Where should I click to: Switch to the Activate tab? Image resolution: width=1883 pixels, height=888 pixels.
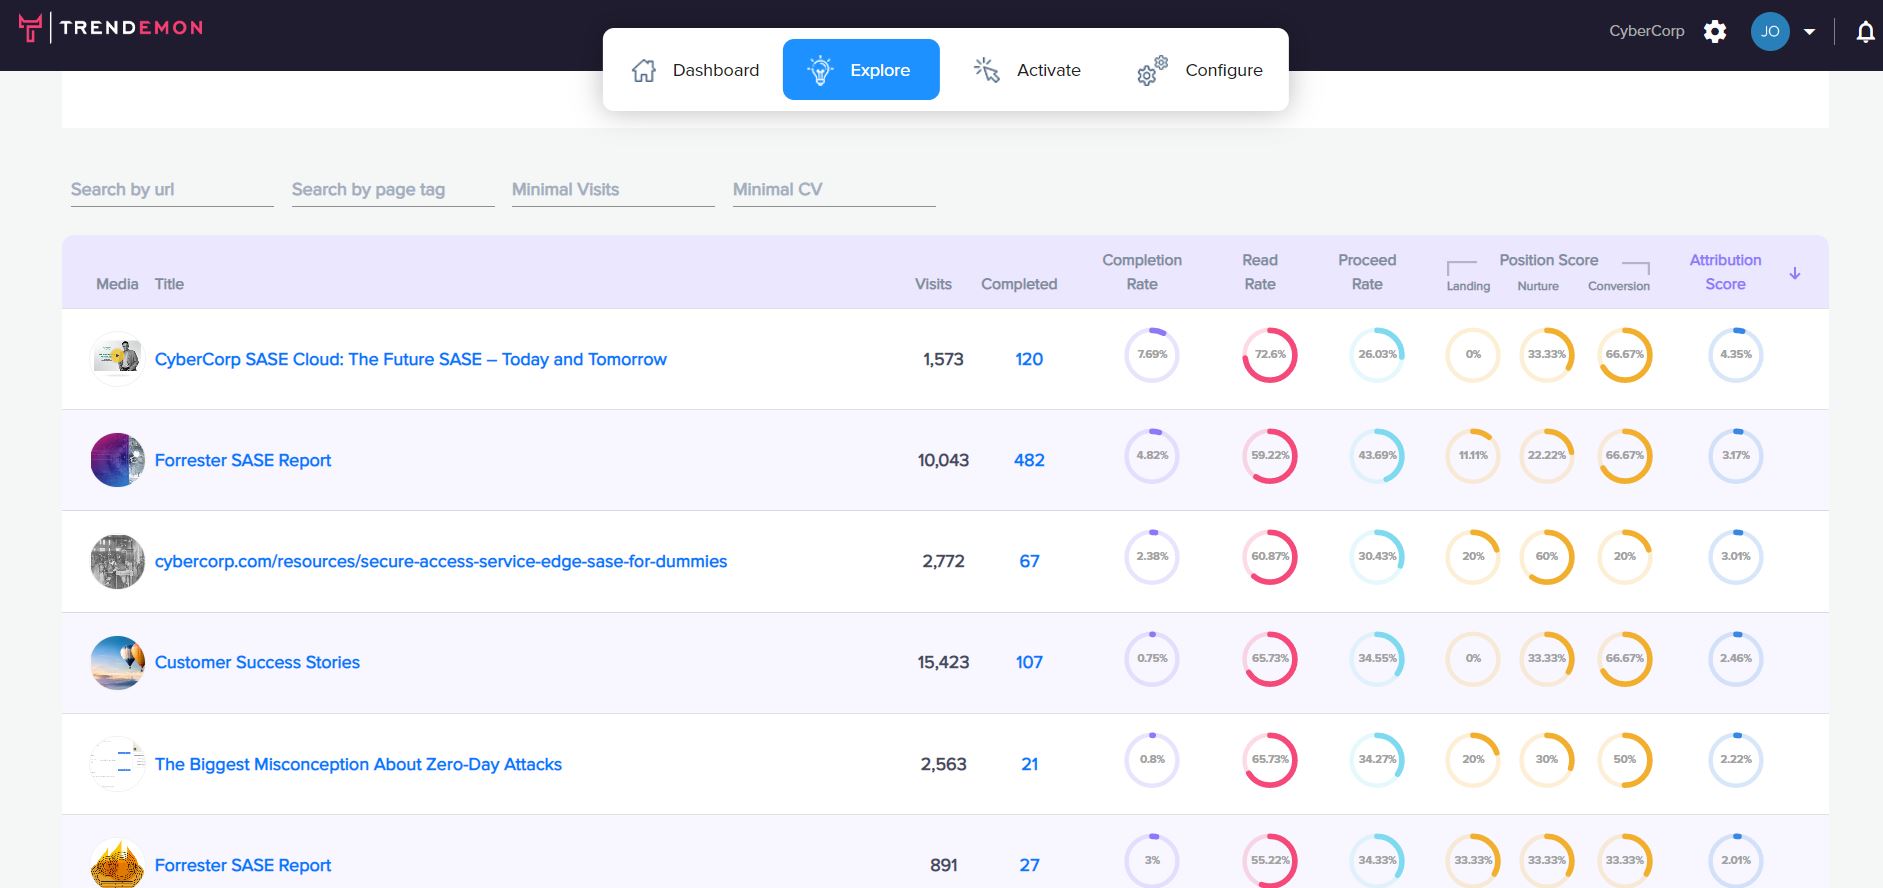[x=1027, y=70]
